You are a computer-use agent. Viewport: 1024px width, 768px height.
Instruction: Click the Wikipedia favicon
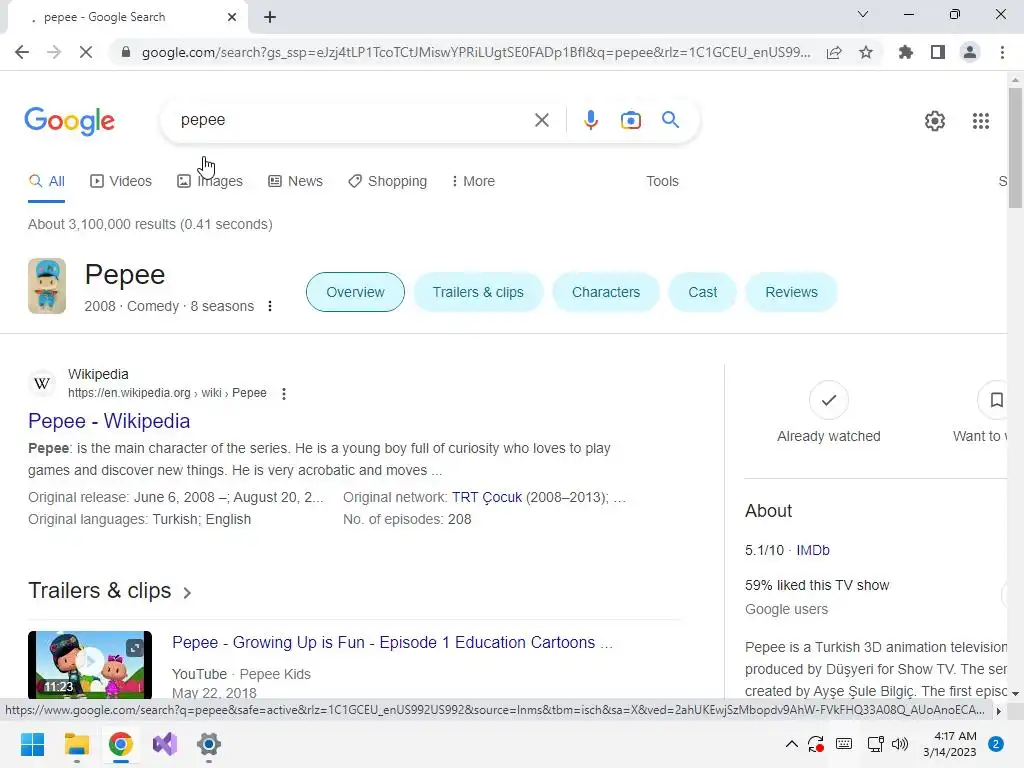(42, 383)
